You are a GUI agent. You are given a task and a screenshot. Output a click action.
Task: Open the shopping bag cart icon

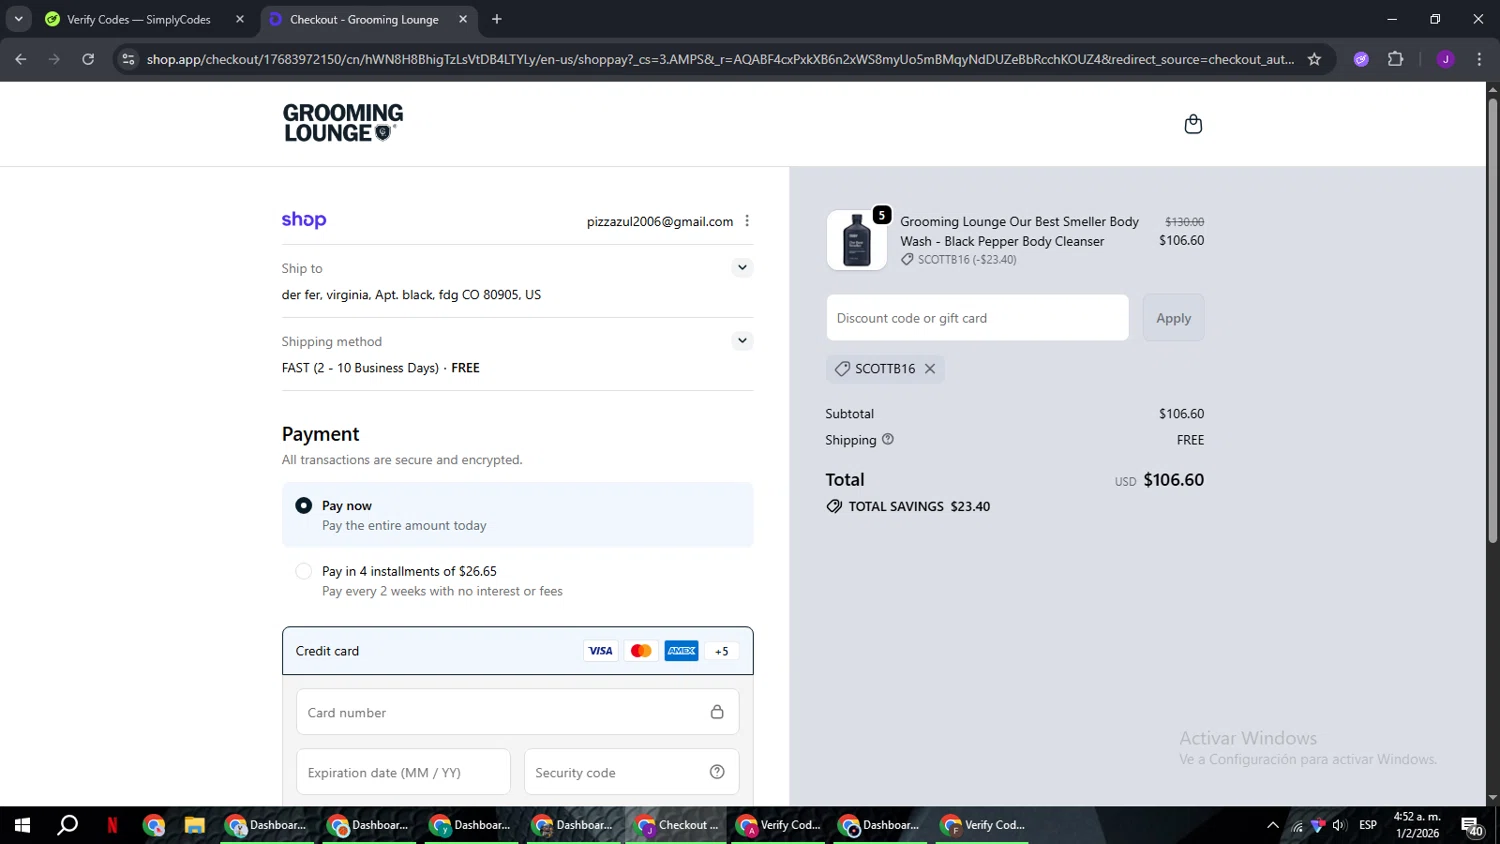pyautogui.click(x=1192, y=124)
